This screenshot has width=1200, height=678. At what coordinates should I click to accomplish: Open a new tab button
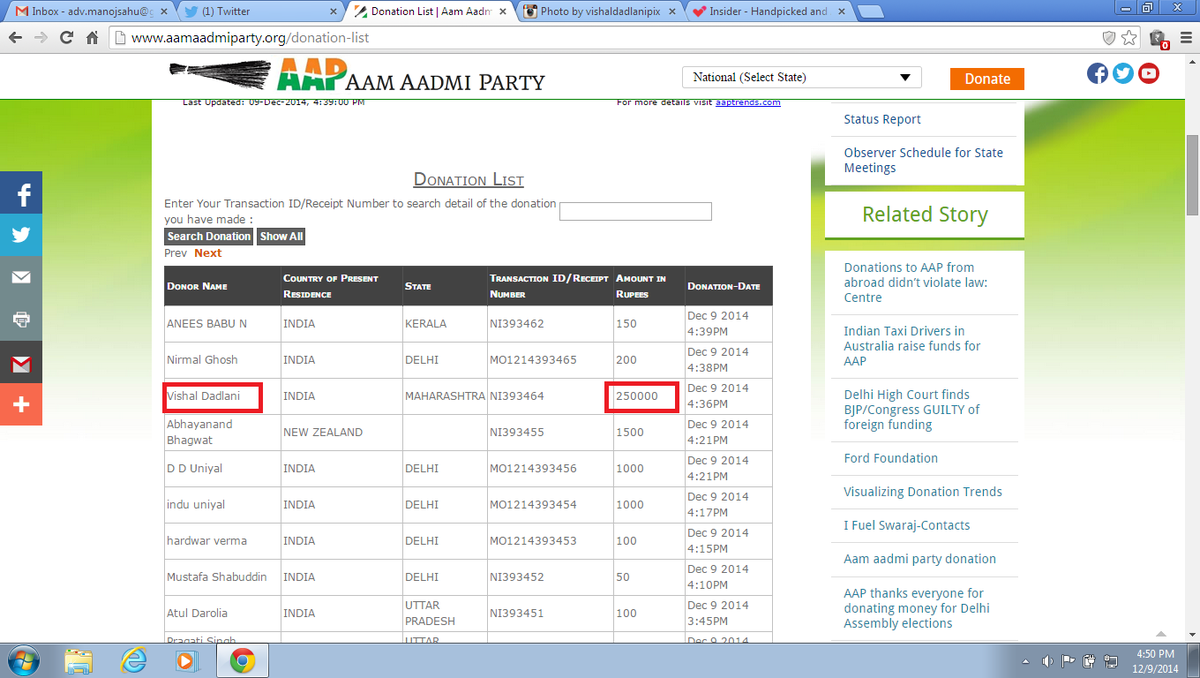point(873,12)
